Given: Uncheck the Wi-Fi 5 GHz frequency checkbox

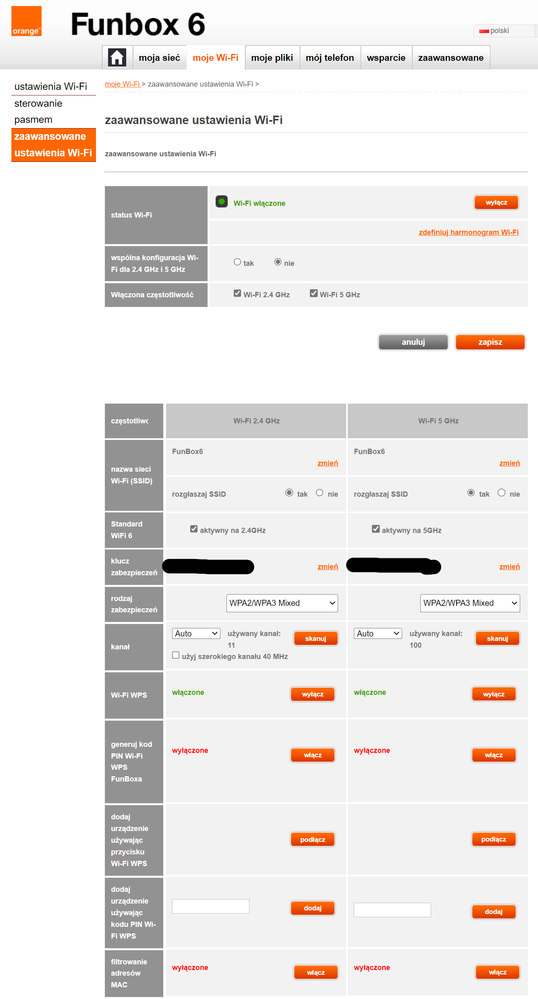Looking at the screenshot, I should coord(314,294).
